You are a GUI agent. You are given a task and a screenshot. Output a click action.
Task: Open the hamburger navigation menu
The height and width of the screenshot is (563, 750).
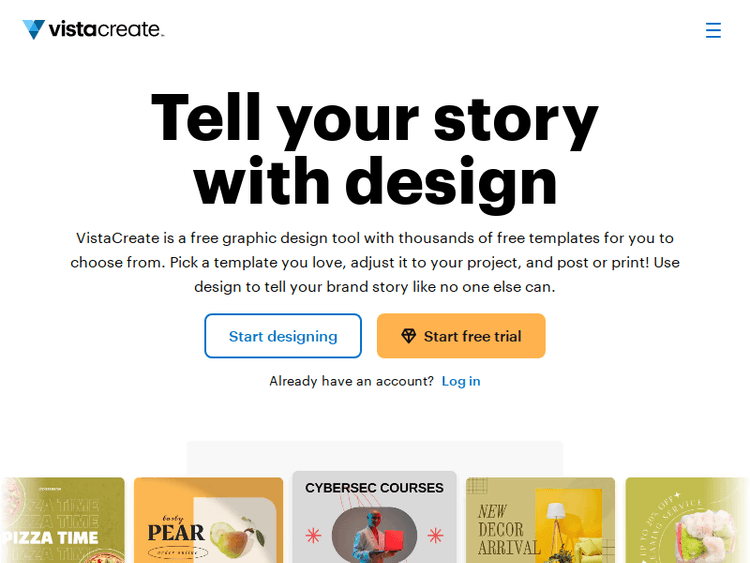[713, 30]
